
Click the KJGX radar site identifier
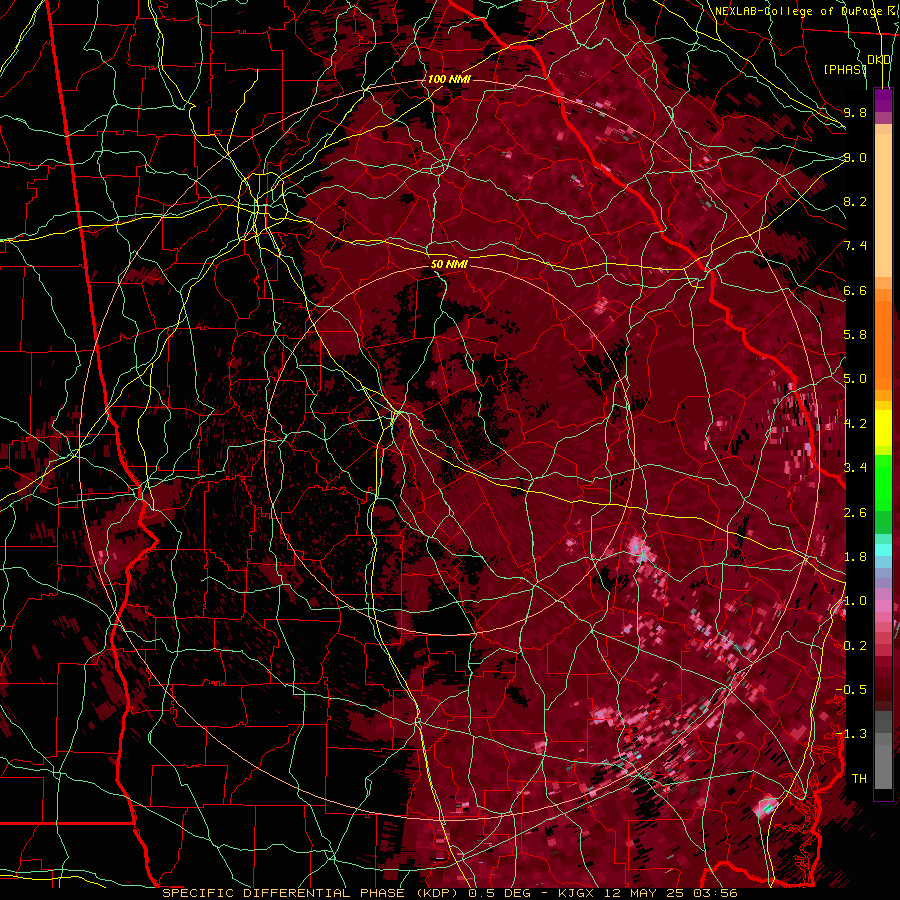point(577,893)
